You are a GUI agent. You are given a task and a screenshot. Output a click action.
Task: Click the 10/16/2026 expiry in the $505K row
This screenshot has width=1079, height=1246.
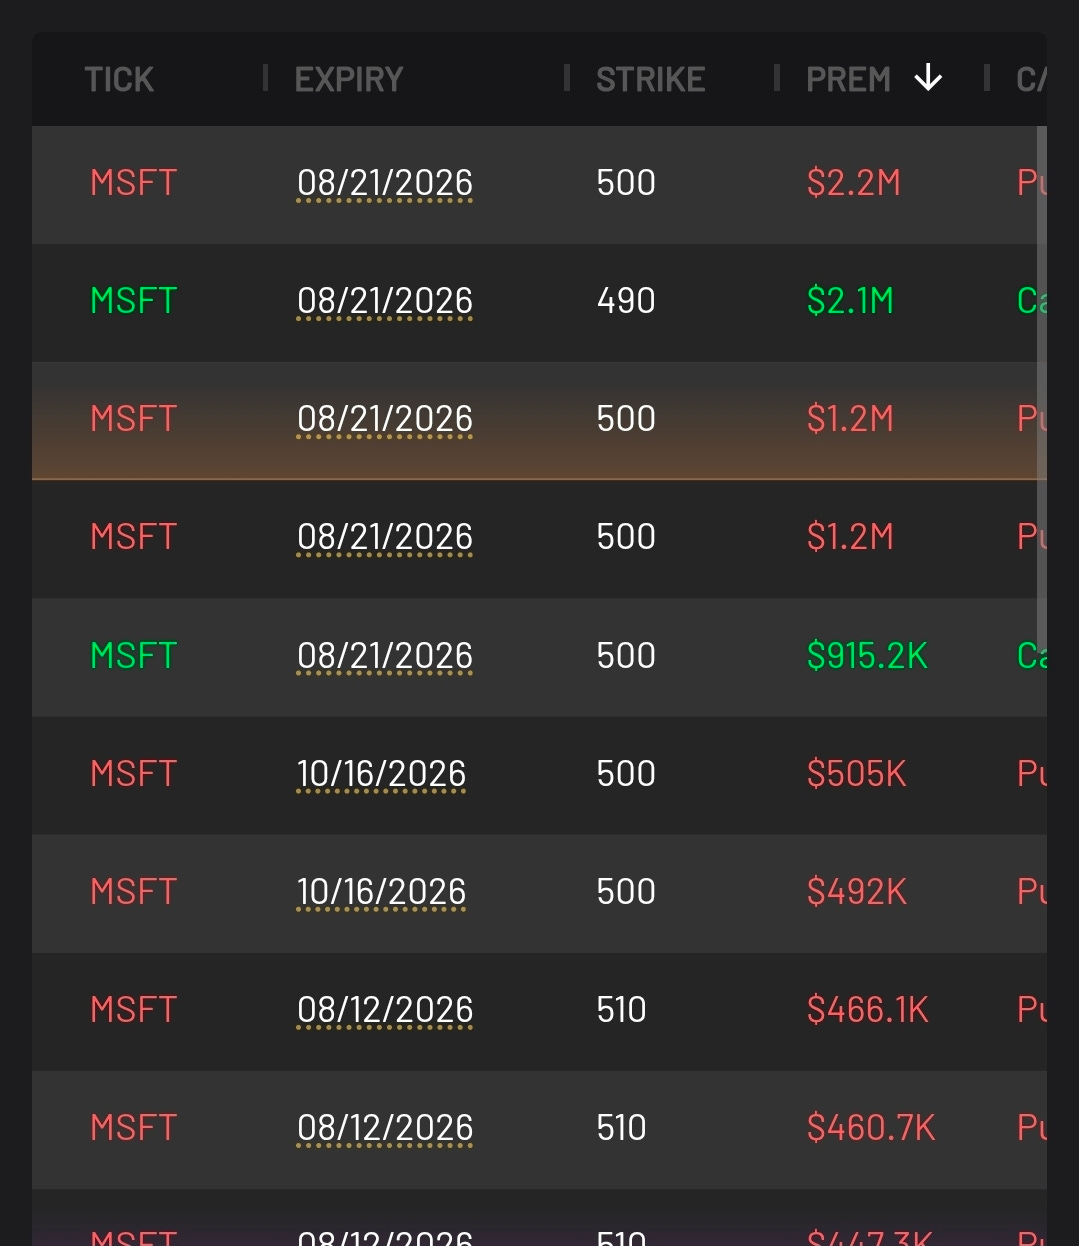coord(382,774)
